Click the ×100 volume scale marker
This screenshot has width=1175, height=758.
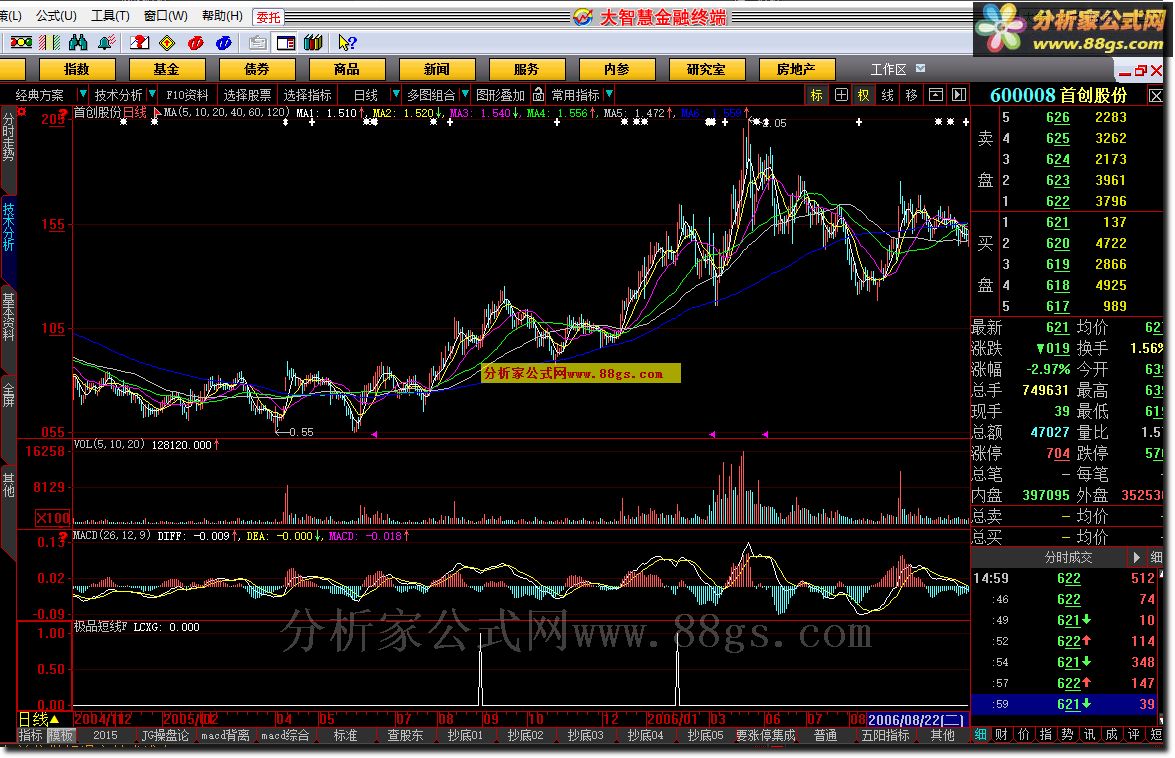click(x=52, y=518)
